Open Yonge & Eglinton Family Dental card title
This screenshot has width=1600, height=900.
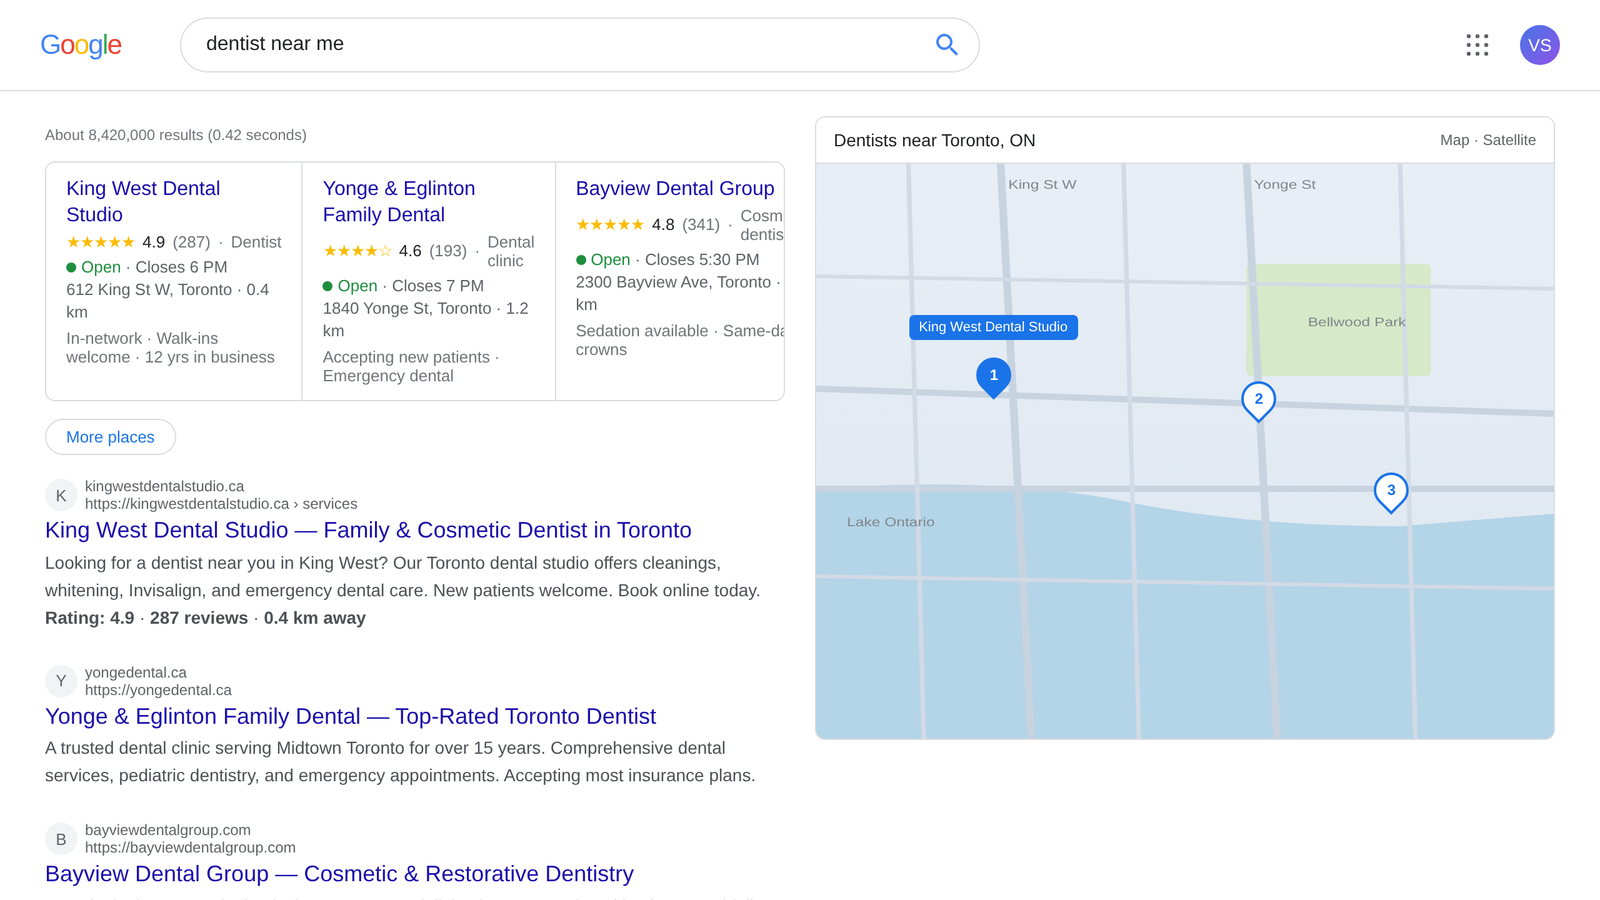pyautogui.click(x=399, y=201)
